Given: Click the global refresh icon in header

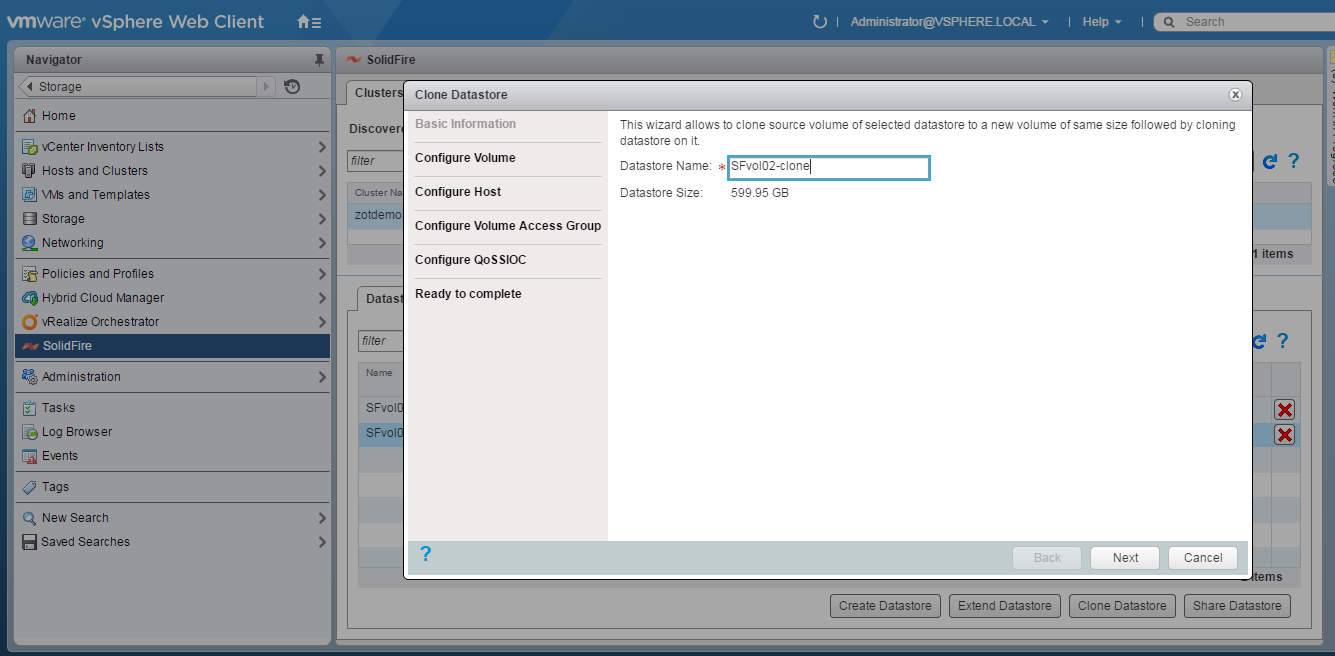Looking at the screenshot, I should pyautogui.click(x=820, y=21).
